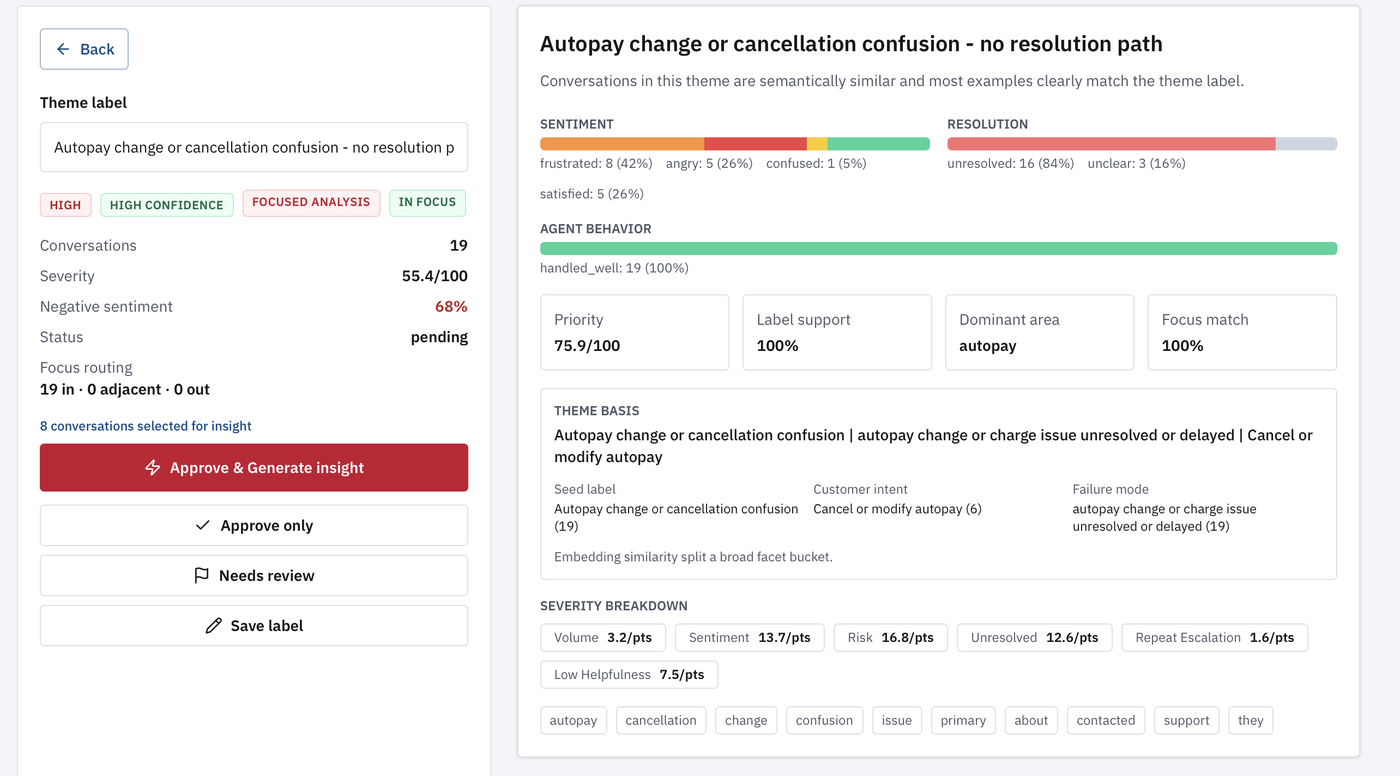1400x776 pixels.
Task: Click the IN FOCUS tag
Action: pos(427,202)
